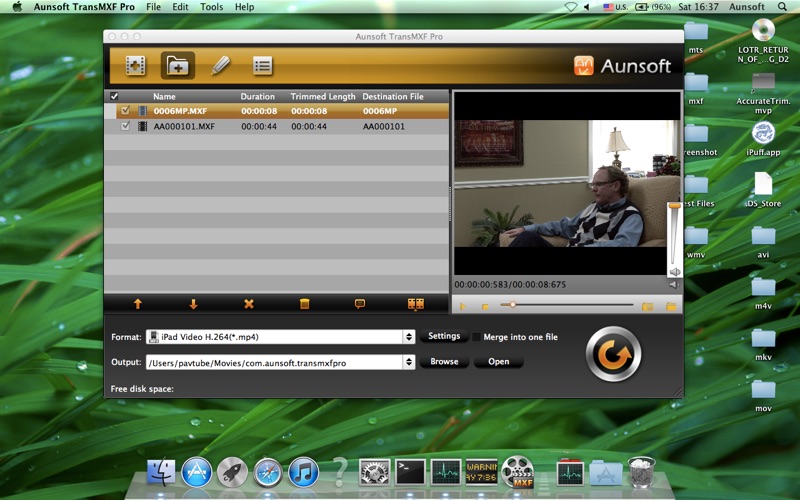Image resolution: width=800 pixels, height=500 pixels.
Task: Click the Destination File column header
Action: 393,96
